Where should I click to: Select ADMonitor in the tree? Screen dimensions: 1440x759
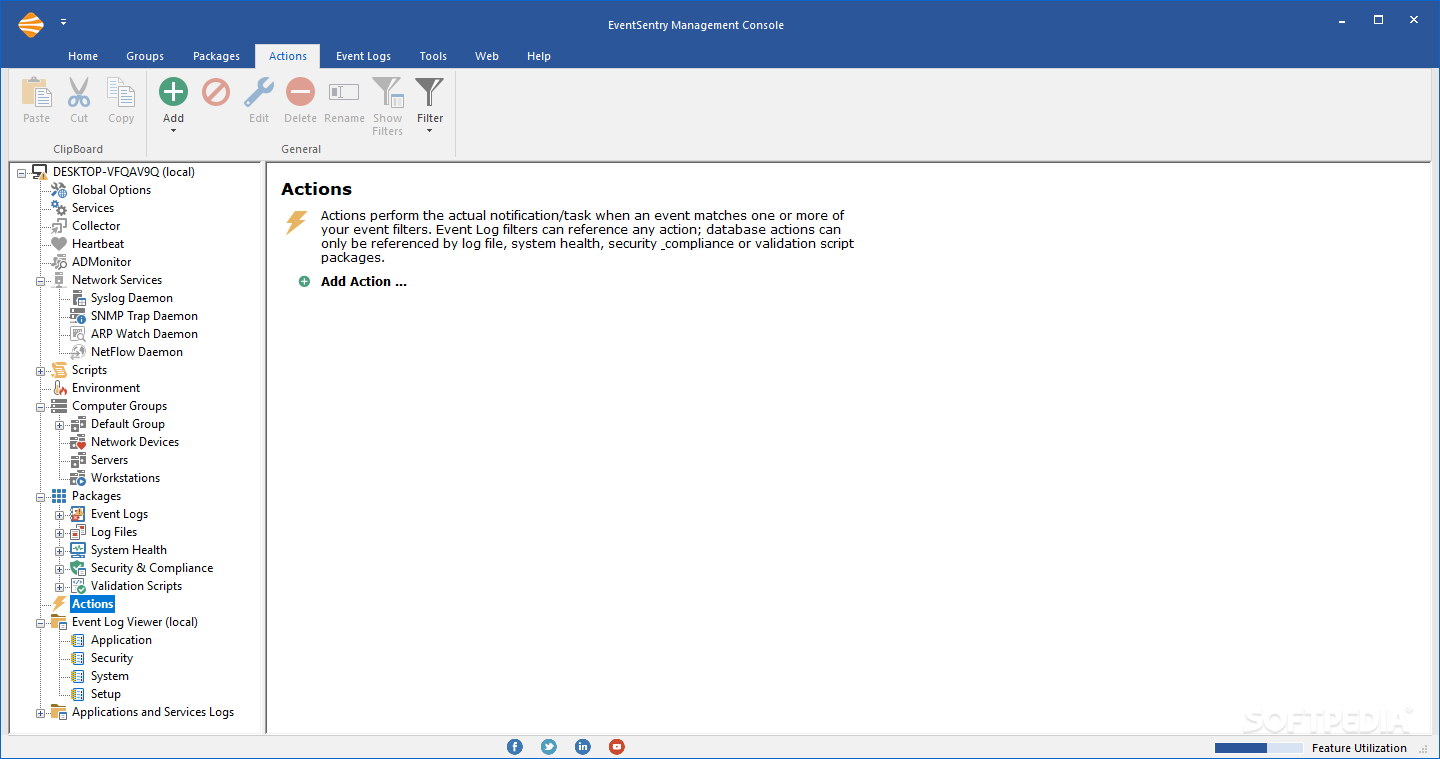tap(101, 262)
